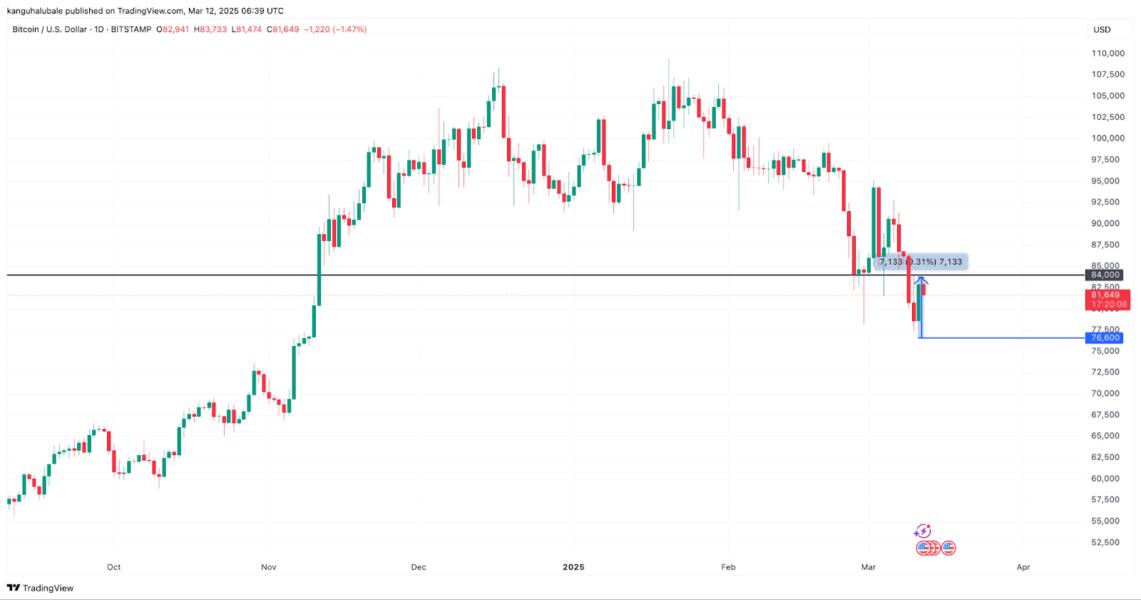
Task: Click the 7,133 price range measurement label
Action: pyautogui.click(x=921, y=262)
